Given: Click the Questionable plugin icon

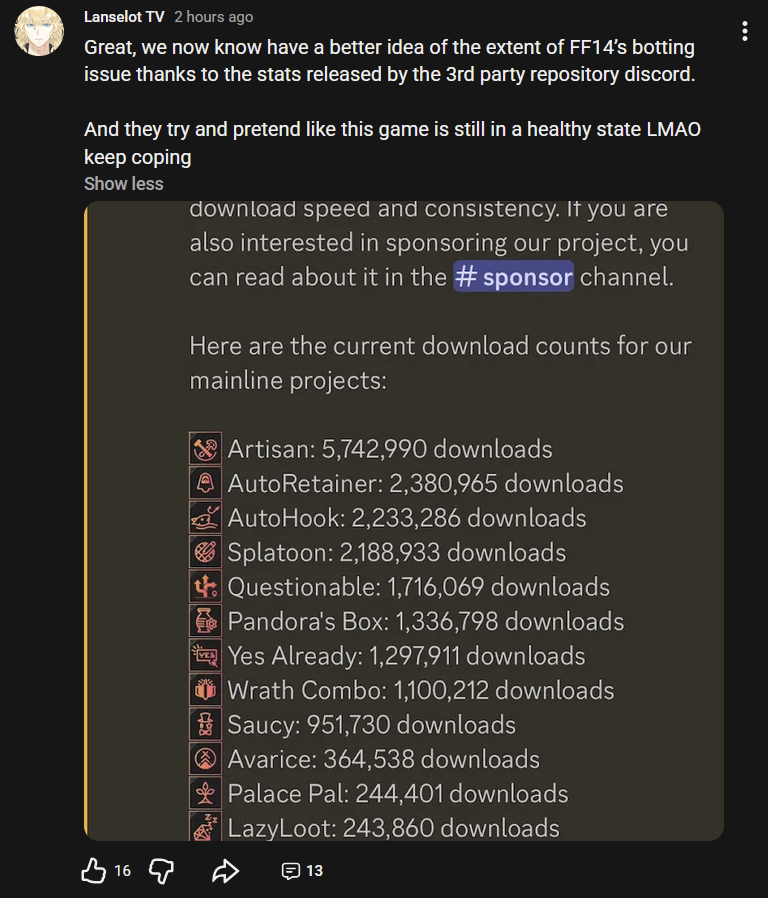Looking at the screenshot, I should point(205,586).
